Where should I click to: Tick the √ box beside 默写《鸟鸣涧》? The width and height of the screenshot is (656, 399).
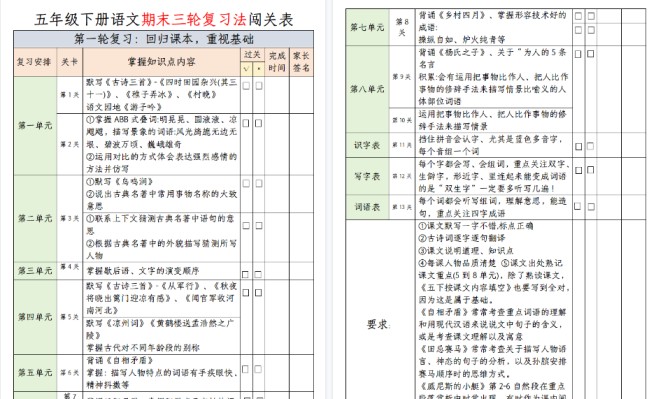(246, 184)
